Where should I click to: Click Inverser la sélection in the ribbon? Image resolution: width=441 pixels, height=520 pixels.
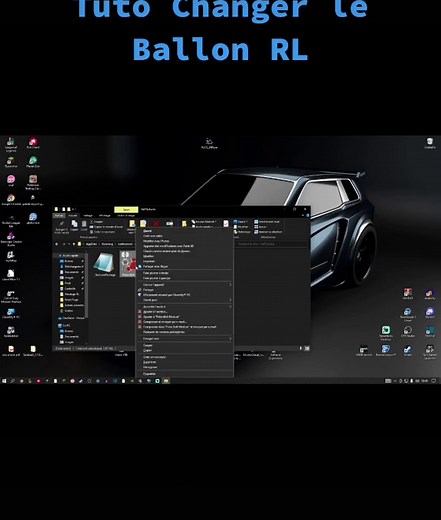pyautogui.click(x=269, y=232)
